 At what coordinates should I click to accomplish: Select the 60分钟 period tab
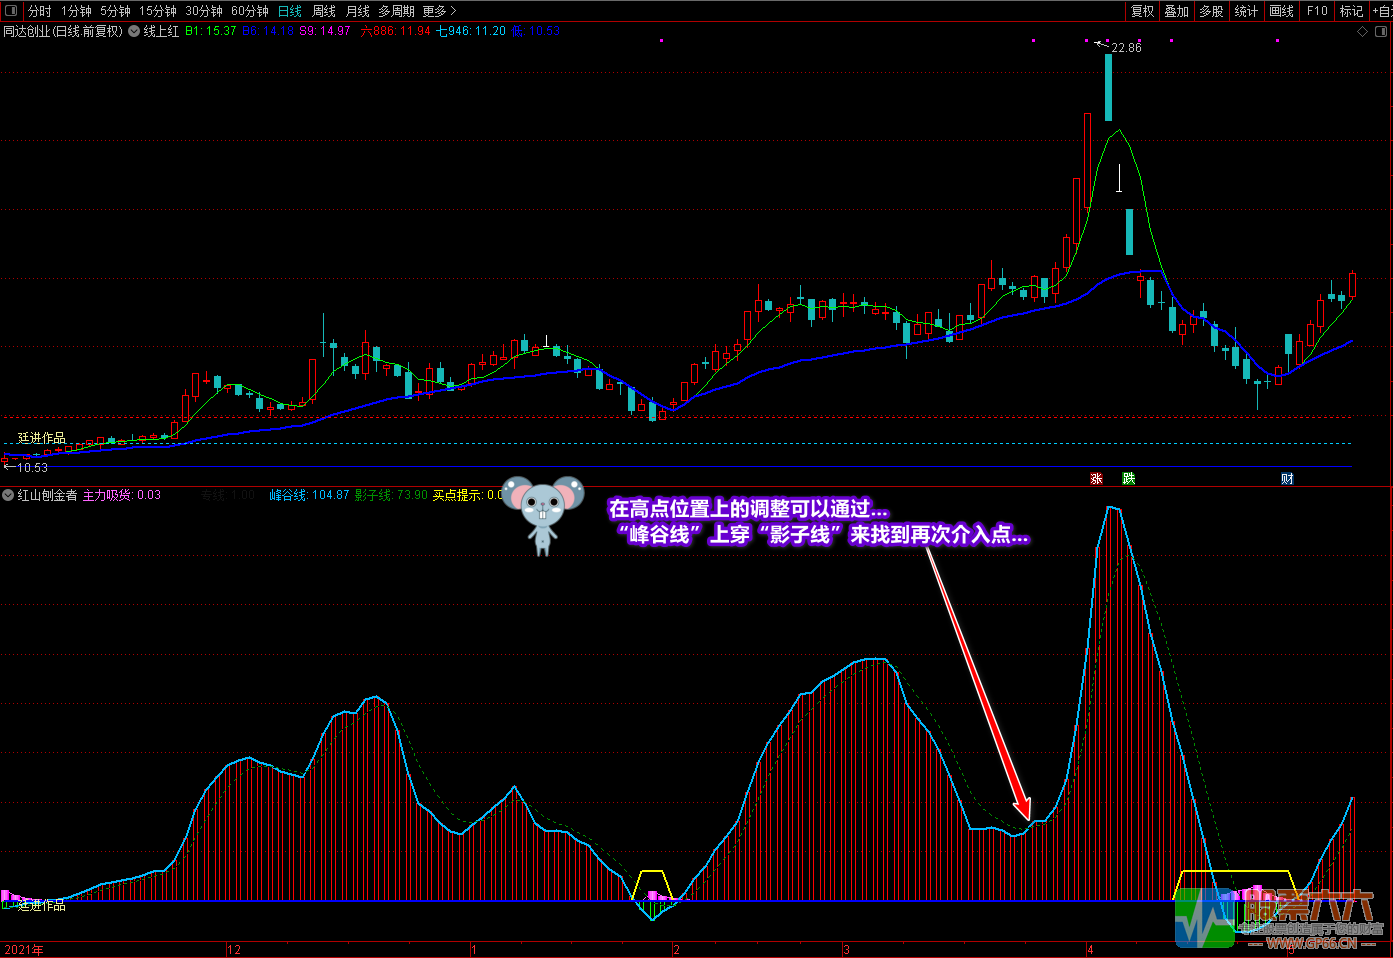coord(250,11)
